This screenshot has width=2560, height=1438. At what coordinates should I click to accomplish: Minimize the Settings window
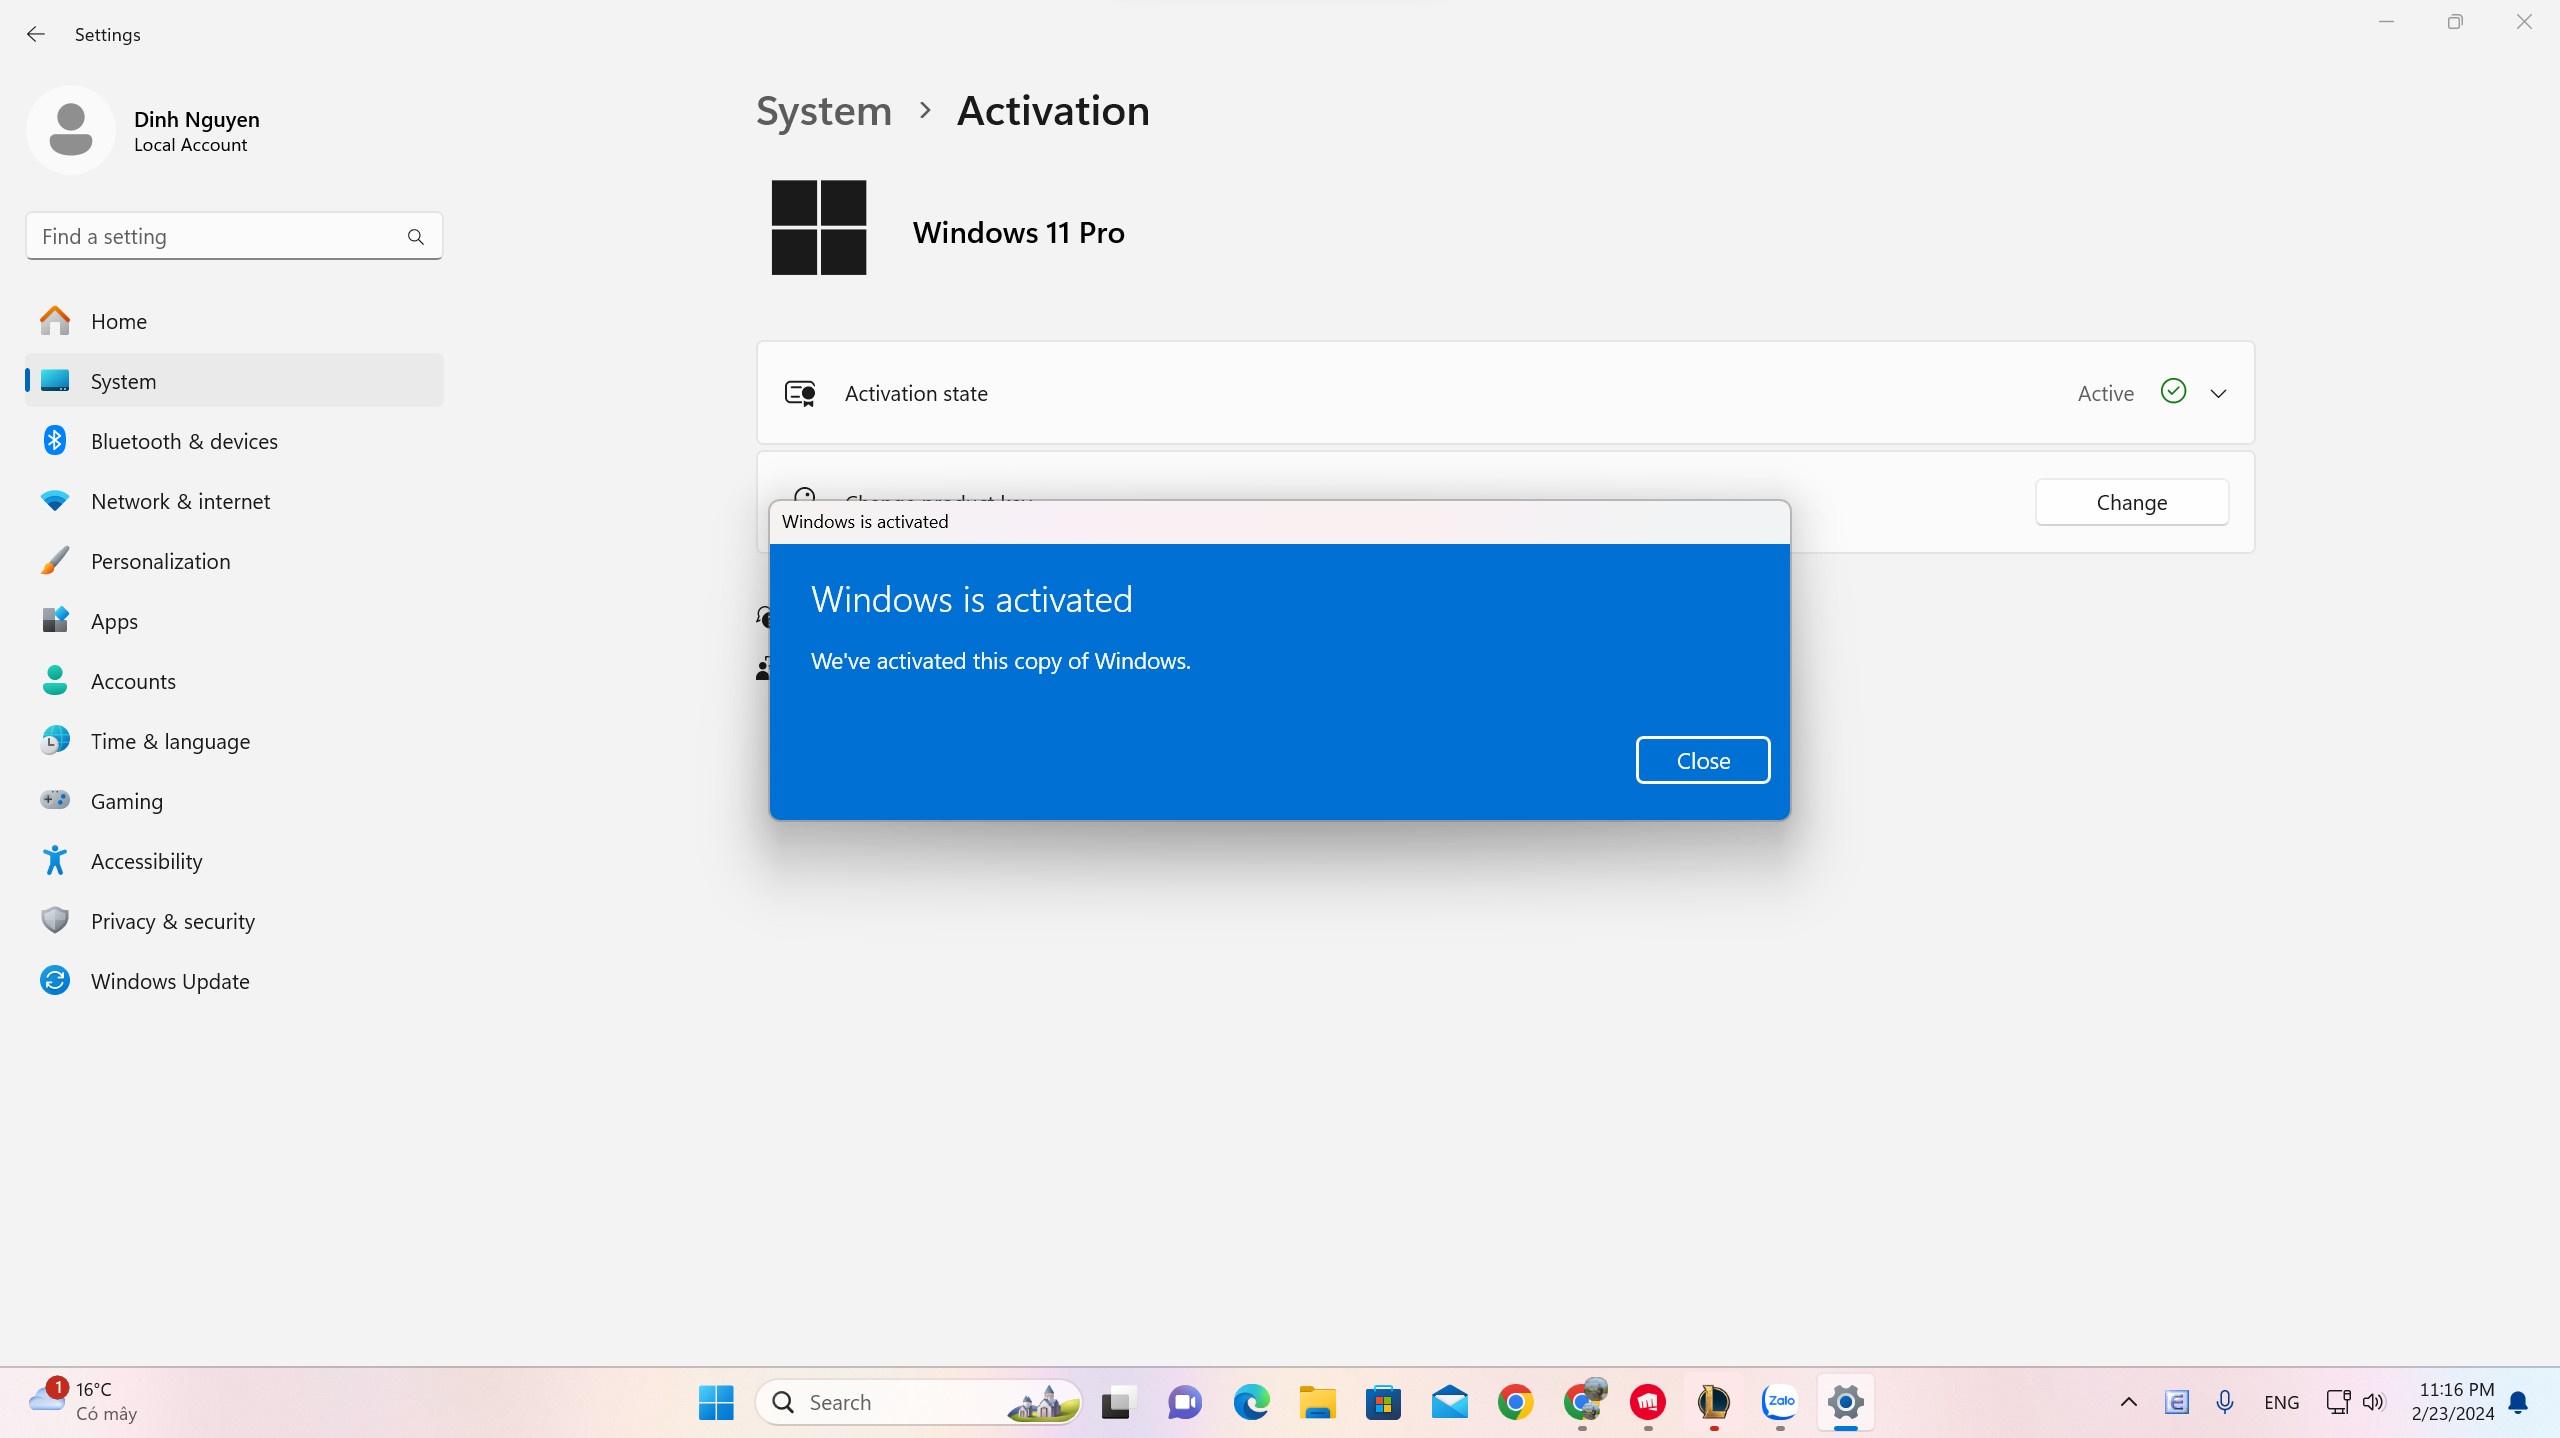point(2386,22)
